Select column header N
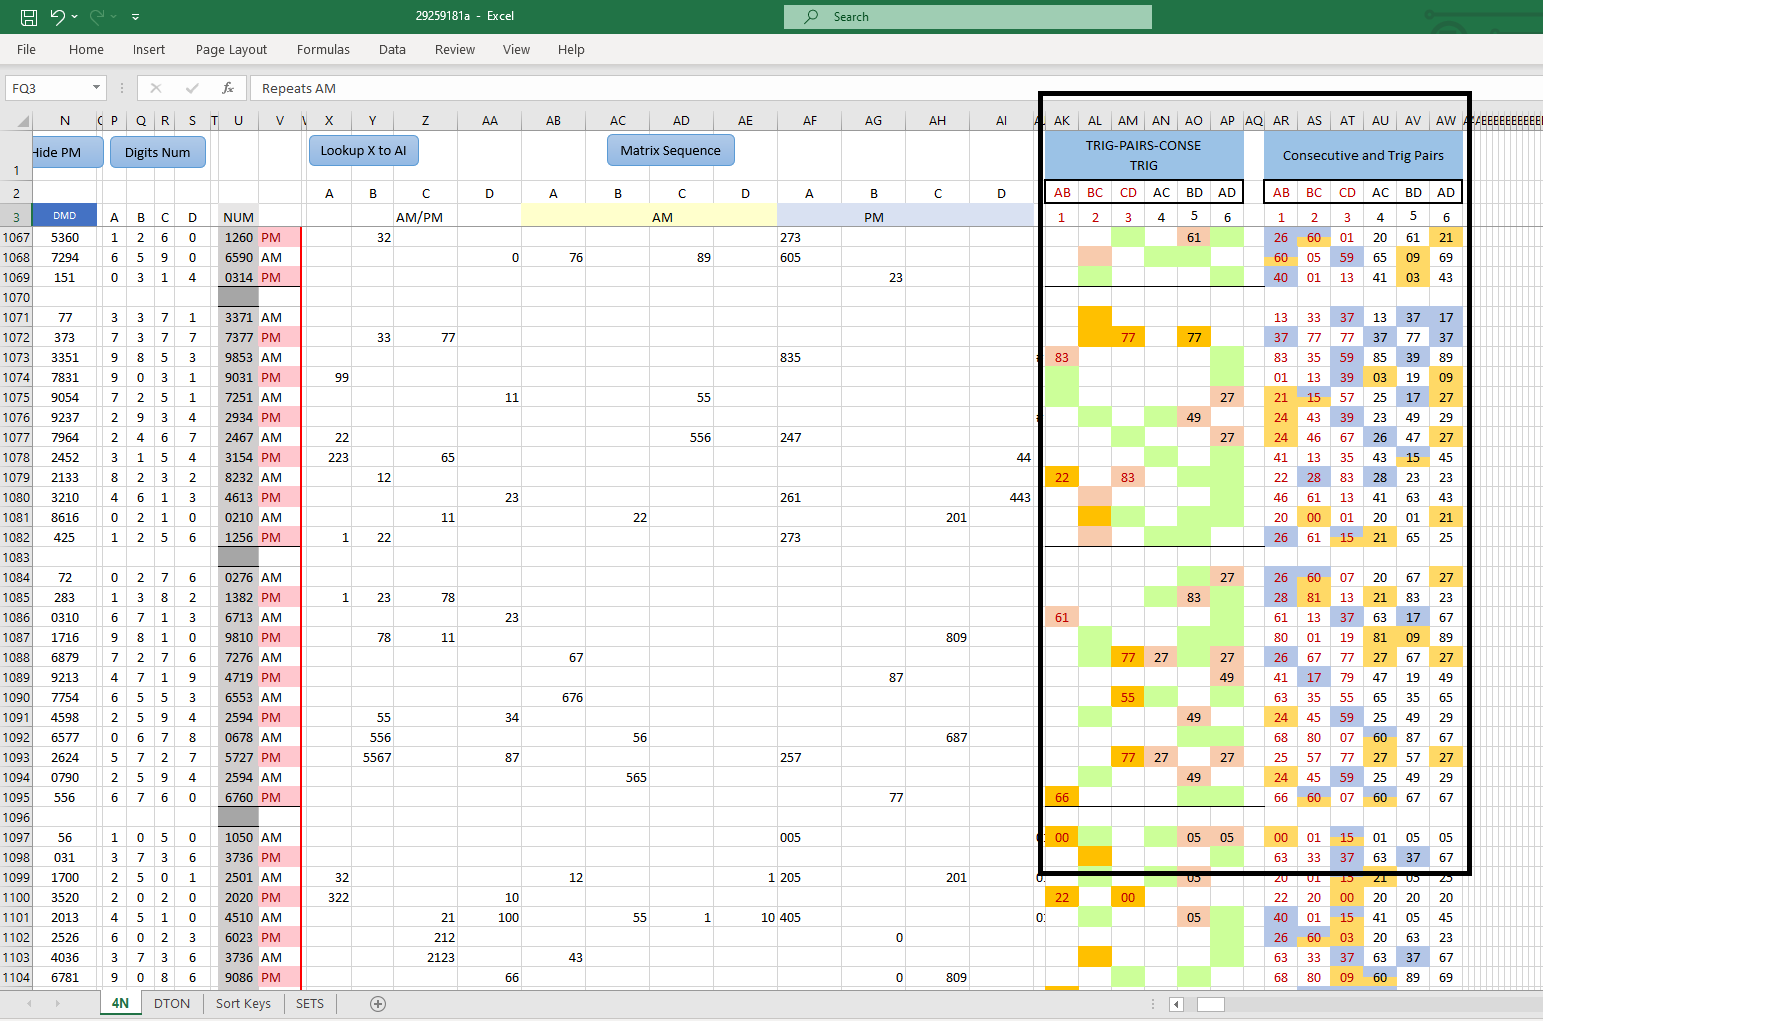This screenshot has height=1021, width=1767. click(x=65, y=121)
